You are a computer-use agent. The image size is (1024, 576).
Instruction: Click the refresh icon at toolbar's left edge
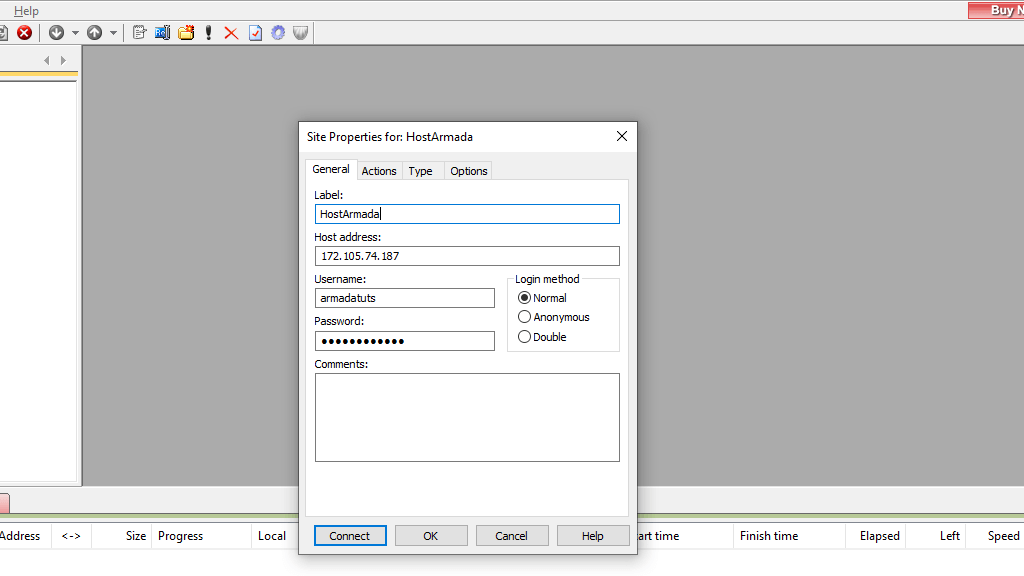click(3, 33)
